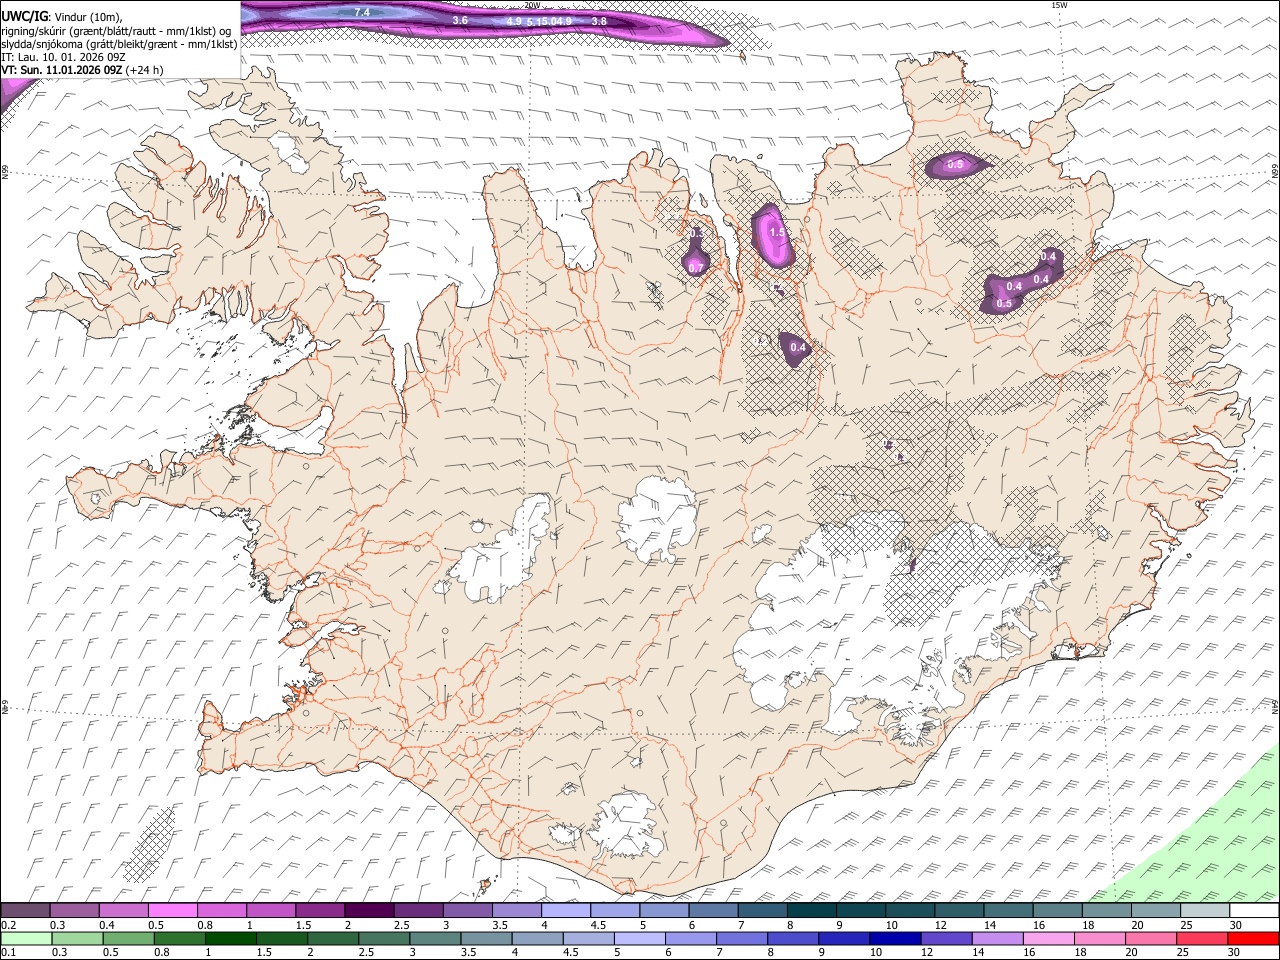Pick the bottom legend row 1 dark green swatch
1280x960 pixels.
click(x=230, y=938)
